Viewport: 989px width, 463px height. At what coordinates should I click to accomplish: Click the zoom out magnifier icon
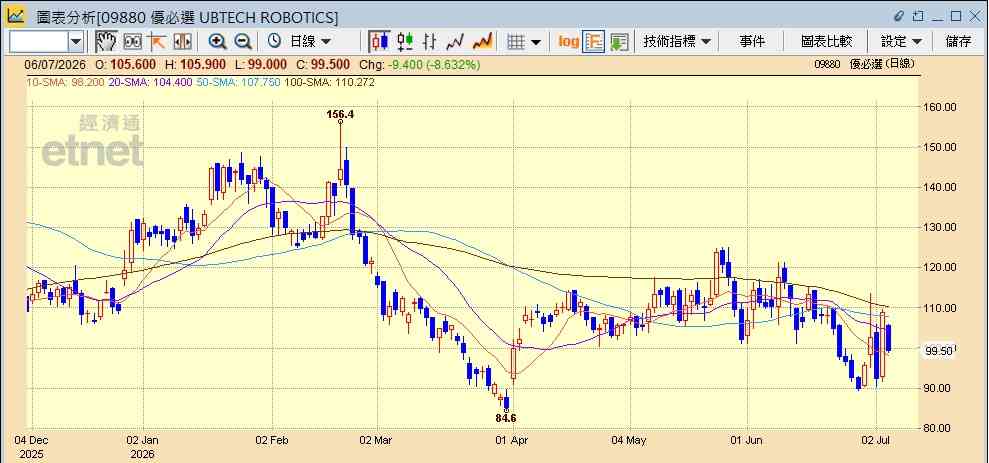243,42
